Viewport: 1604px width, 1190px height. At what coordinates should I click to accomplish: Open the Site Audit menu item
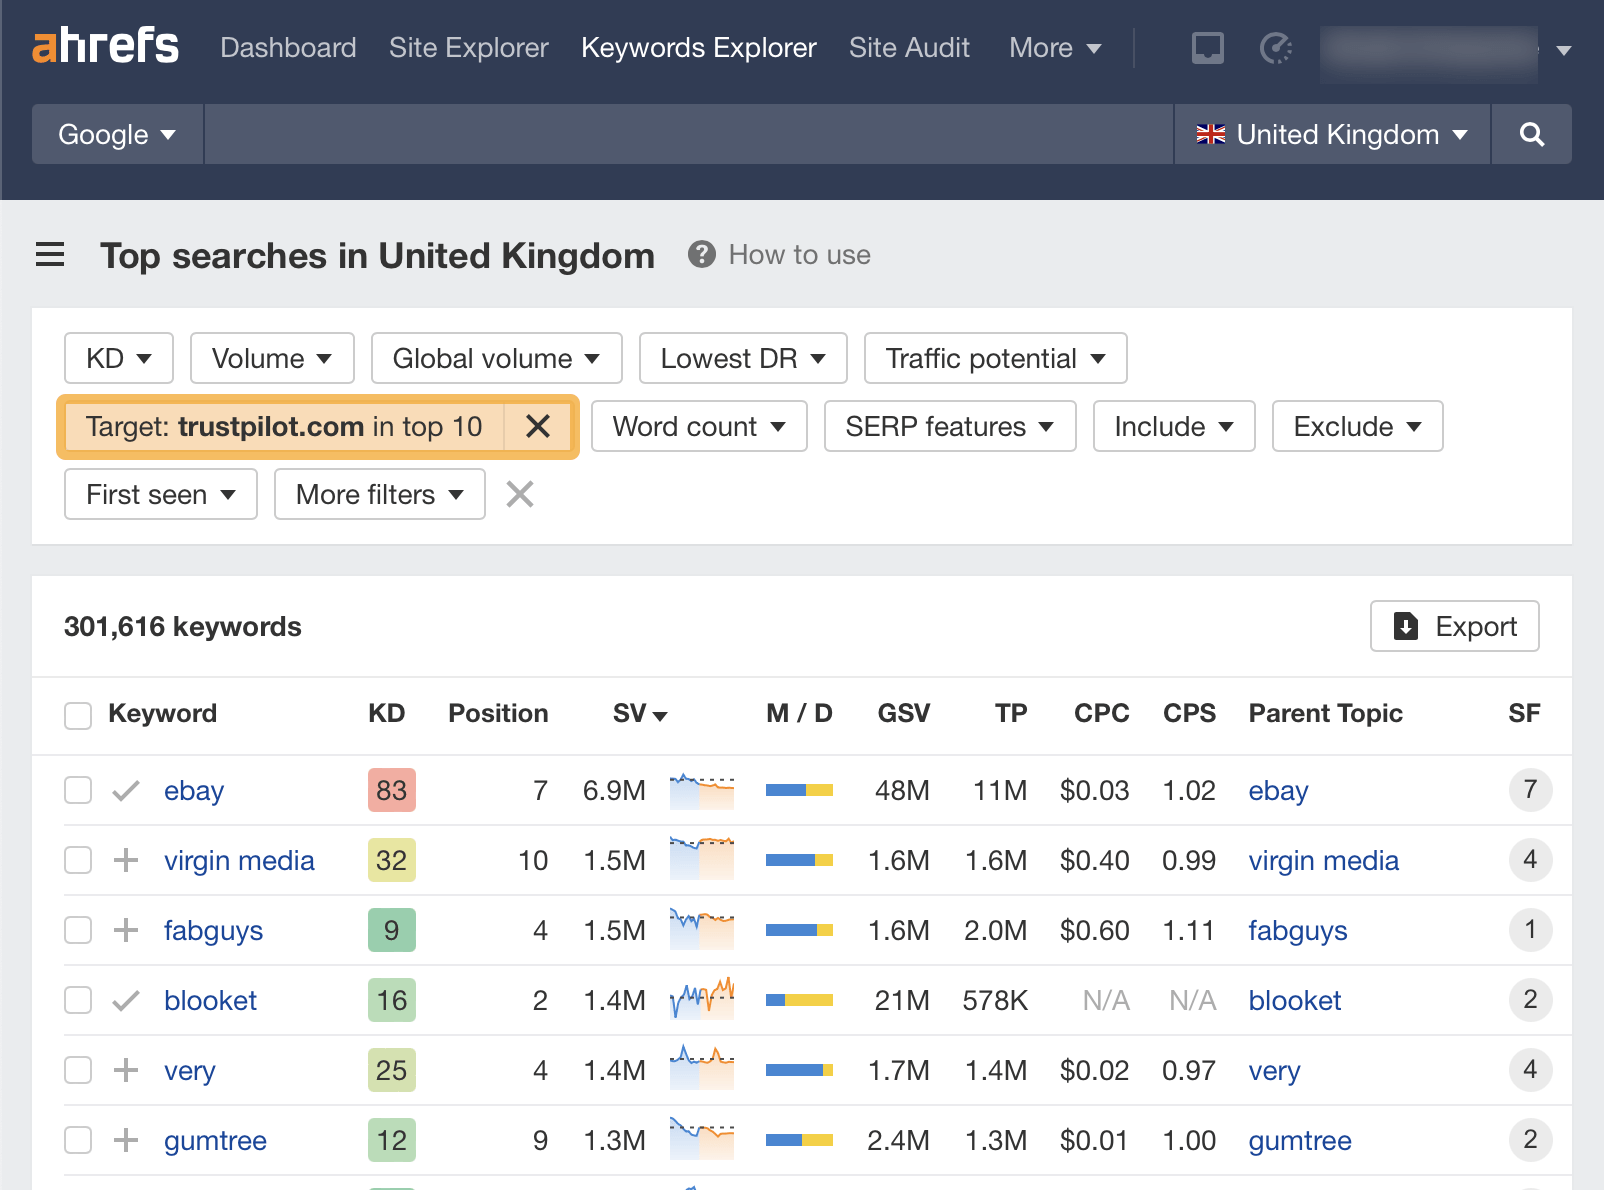point(908,47)
